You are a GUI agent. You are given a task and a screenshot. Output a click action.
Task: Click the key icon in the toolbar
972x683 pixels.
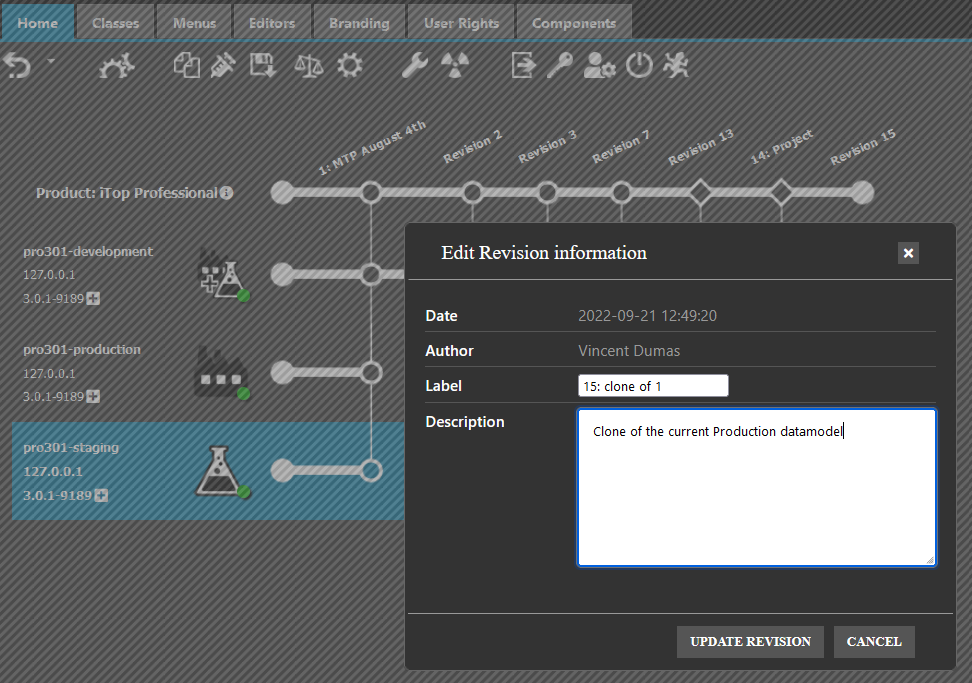(x=559, y=65)
